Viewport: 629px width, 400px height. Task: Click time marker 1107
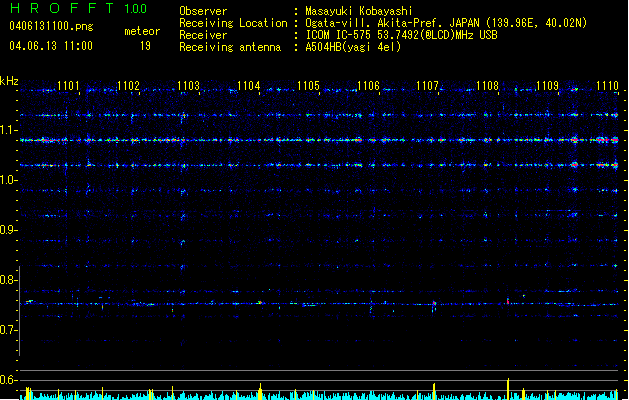coord(428,86)
